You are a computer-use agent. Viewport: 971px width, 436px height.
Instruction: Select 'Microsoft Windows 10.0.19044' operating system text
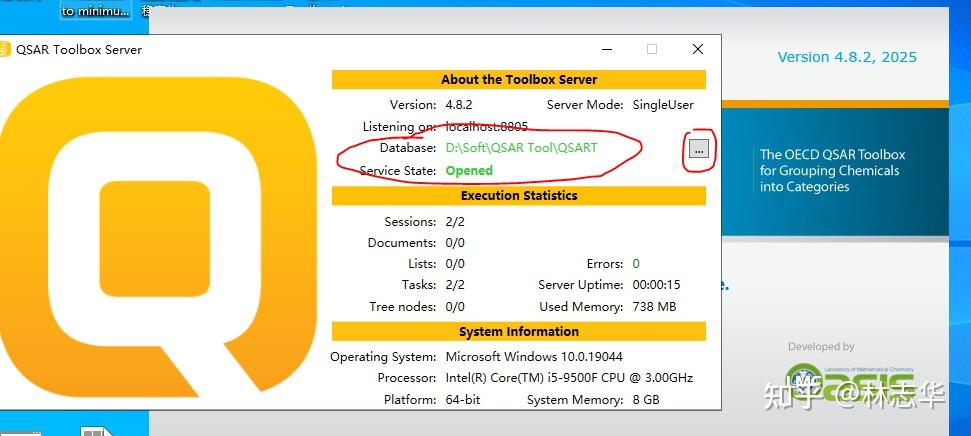click(534, 357)
